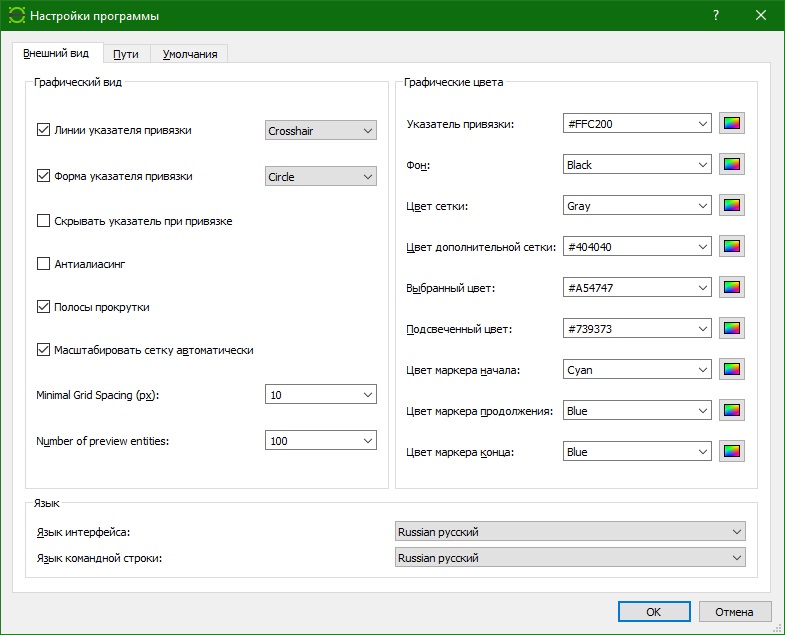Open color picker for Выбранный цвет
Image resolution: width=785 pixels, height=635 pixels.
(x=732, y=288)
